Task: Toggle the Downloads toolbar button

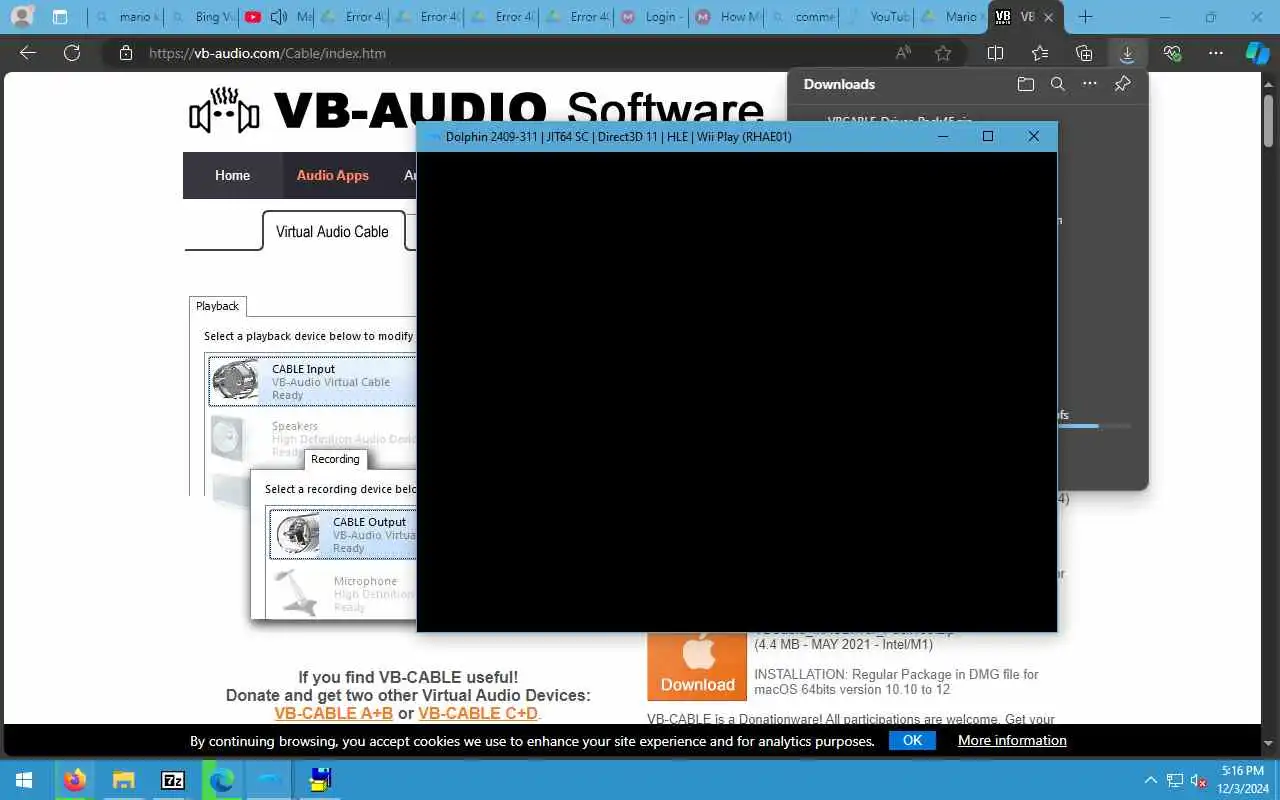Action: pos(1127,53)
